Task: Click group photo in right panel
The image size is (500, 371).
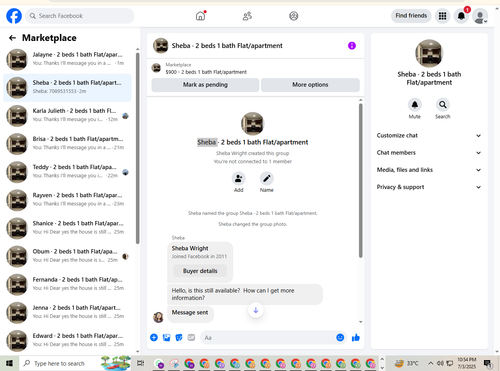Action: coord(429,53)
